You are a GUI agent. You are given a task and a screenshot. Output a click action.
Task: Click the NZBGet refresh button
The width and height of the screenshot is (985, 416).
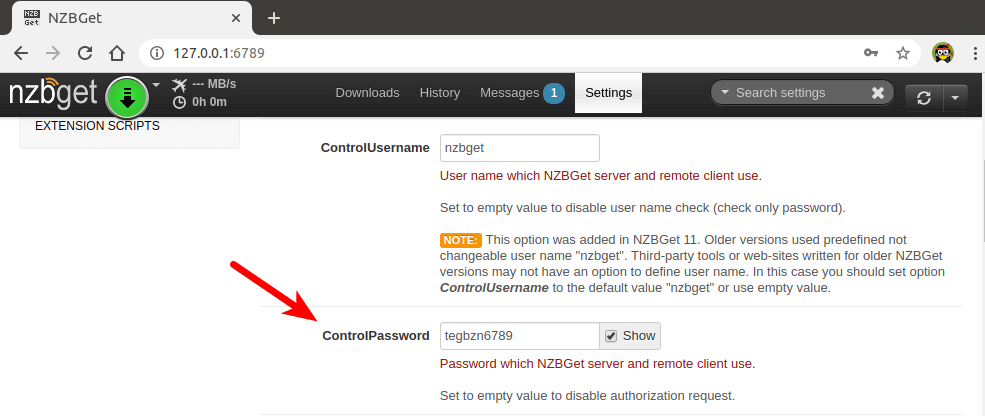pos(924,97)
